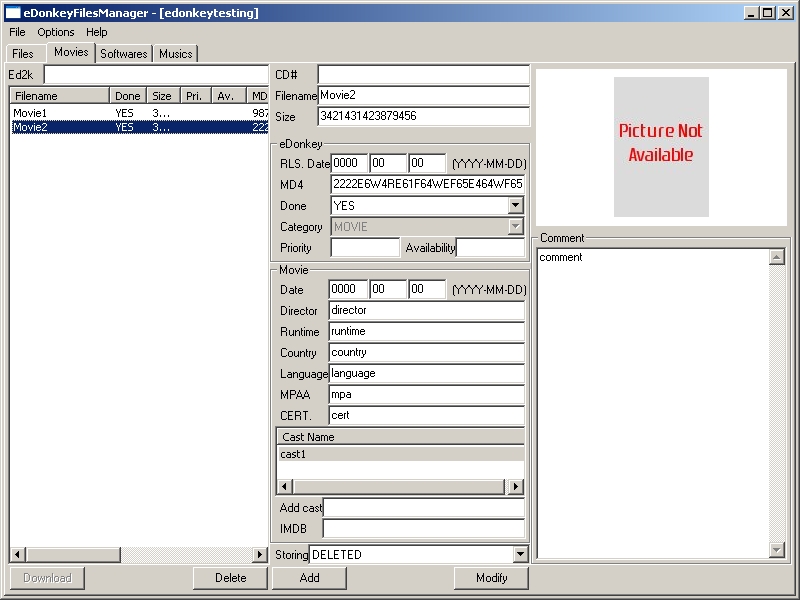This screenshot has width=800, height=600.
Task: Focus the Ed2k input field
Action: coord(156,75)
